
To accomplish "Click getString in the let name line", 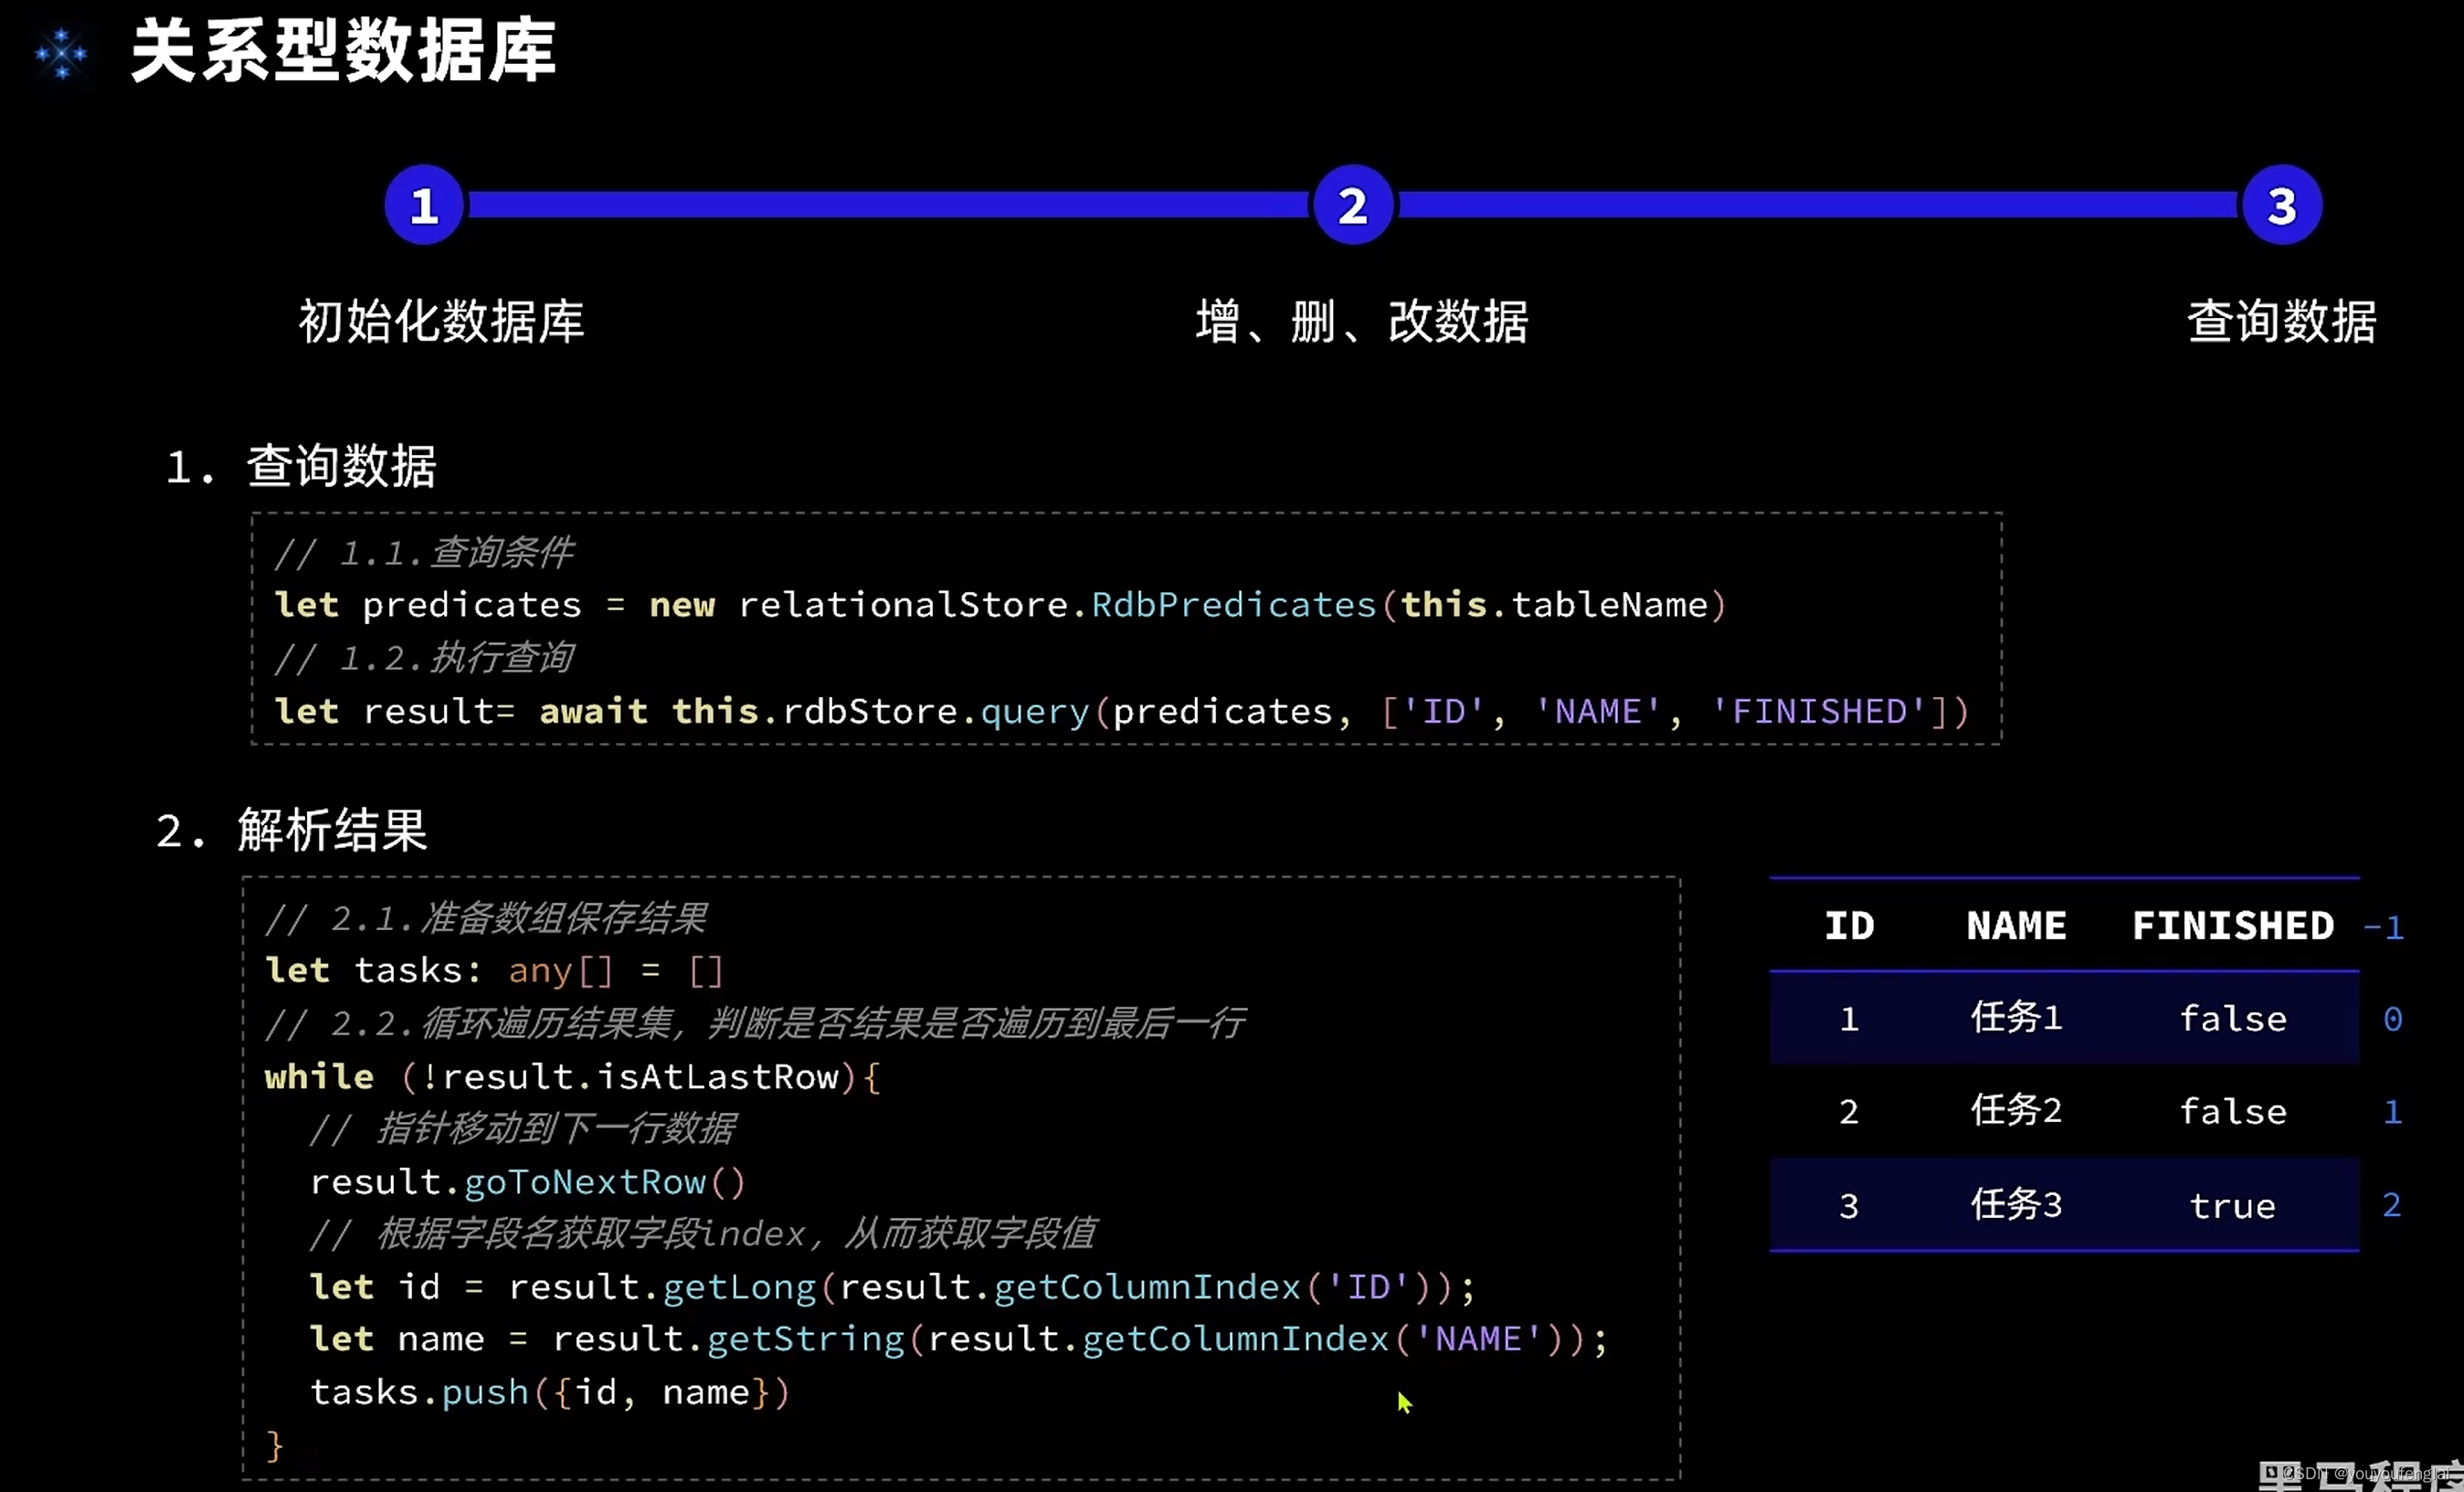I will (x=806, y=1339).
